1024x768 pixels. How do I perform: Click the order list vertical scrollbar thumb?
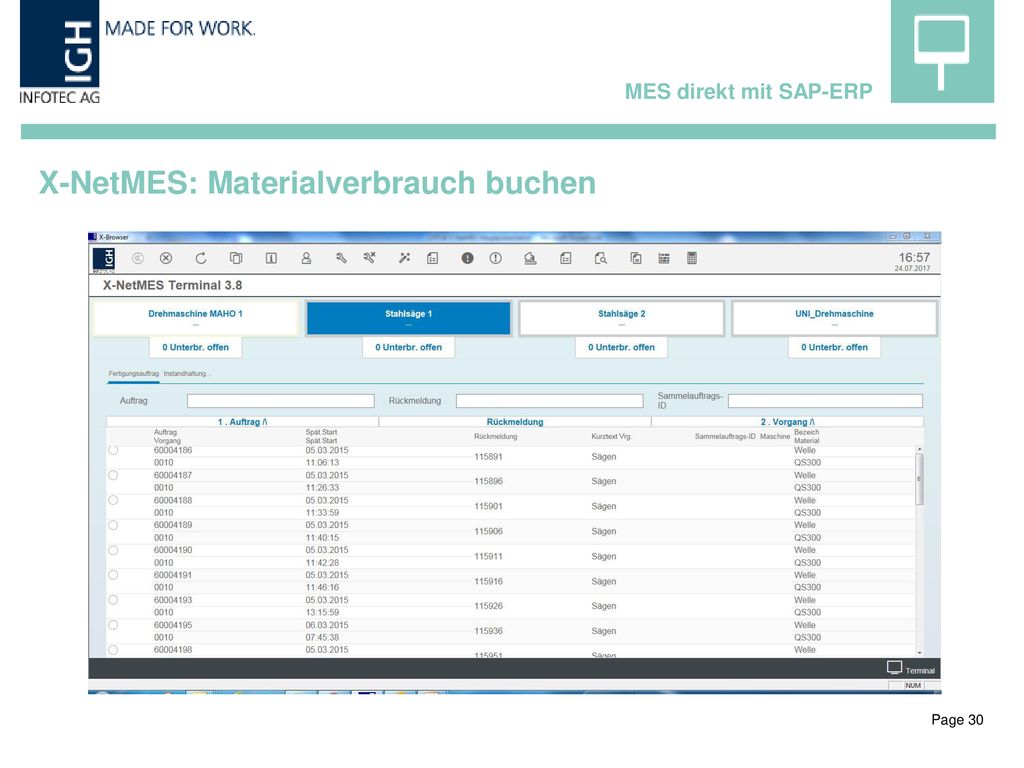point(920,479)
